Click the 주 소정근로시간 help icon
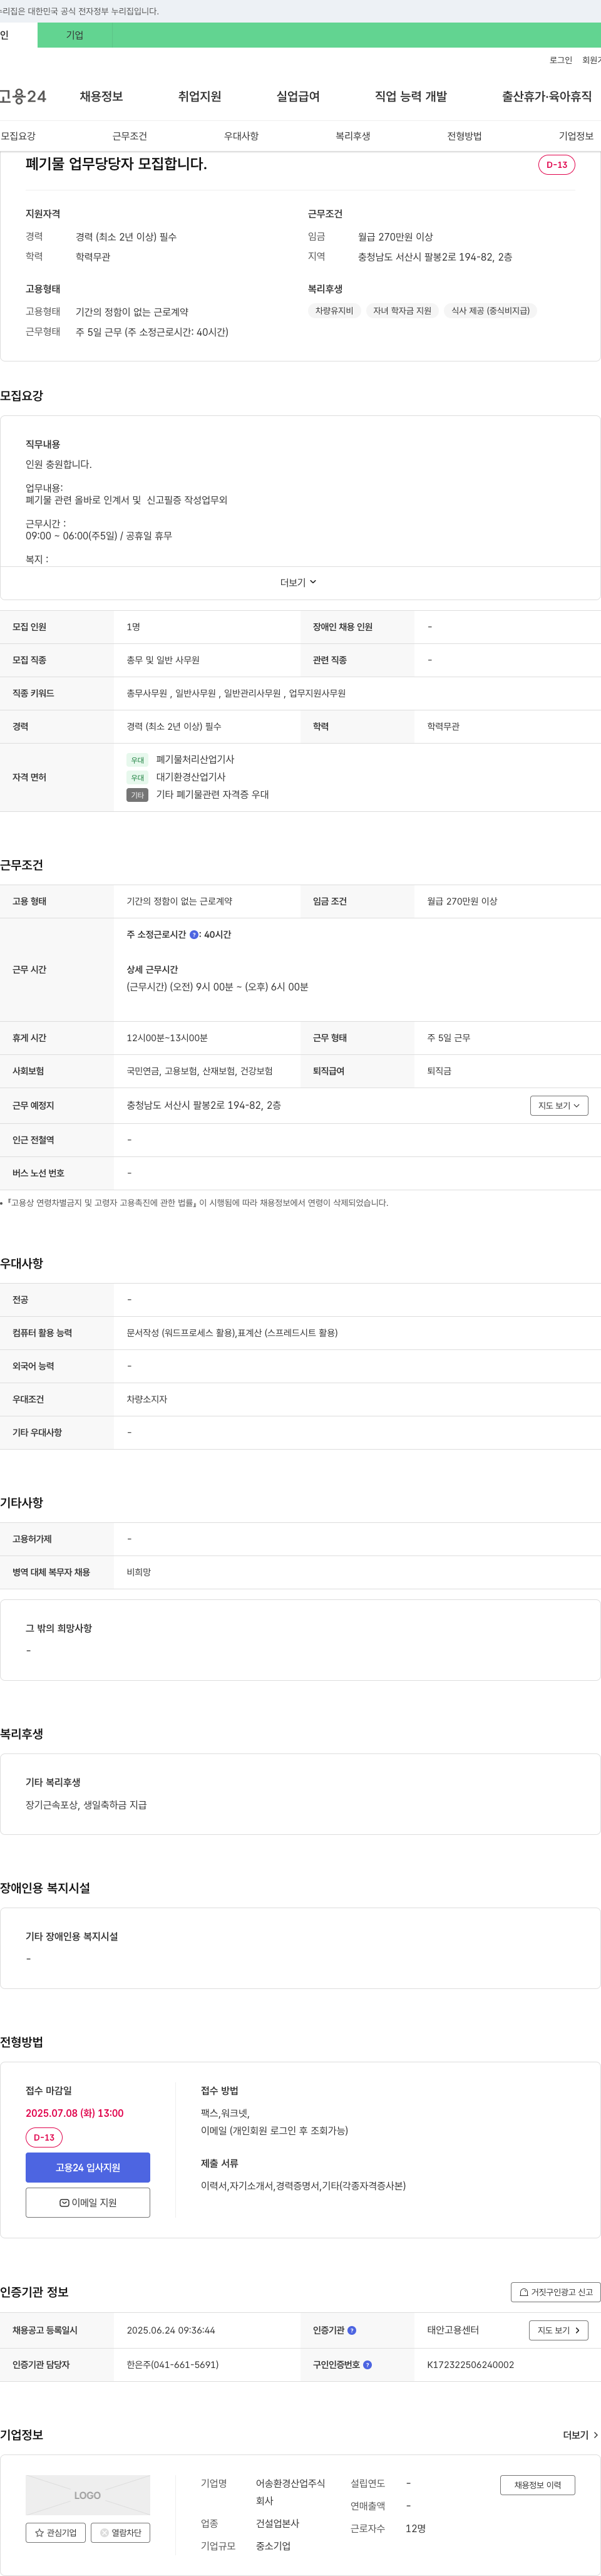 [194, 935]
